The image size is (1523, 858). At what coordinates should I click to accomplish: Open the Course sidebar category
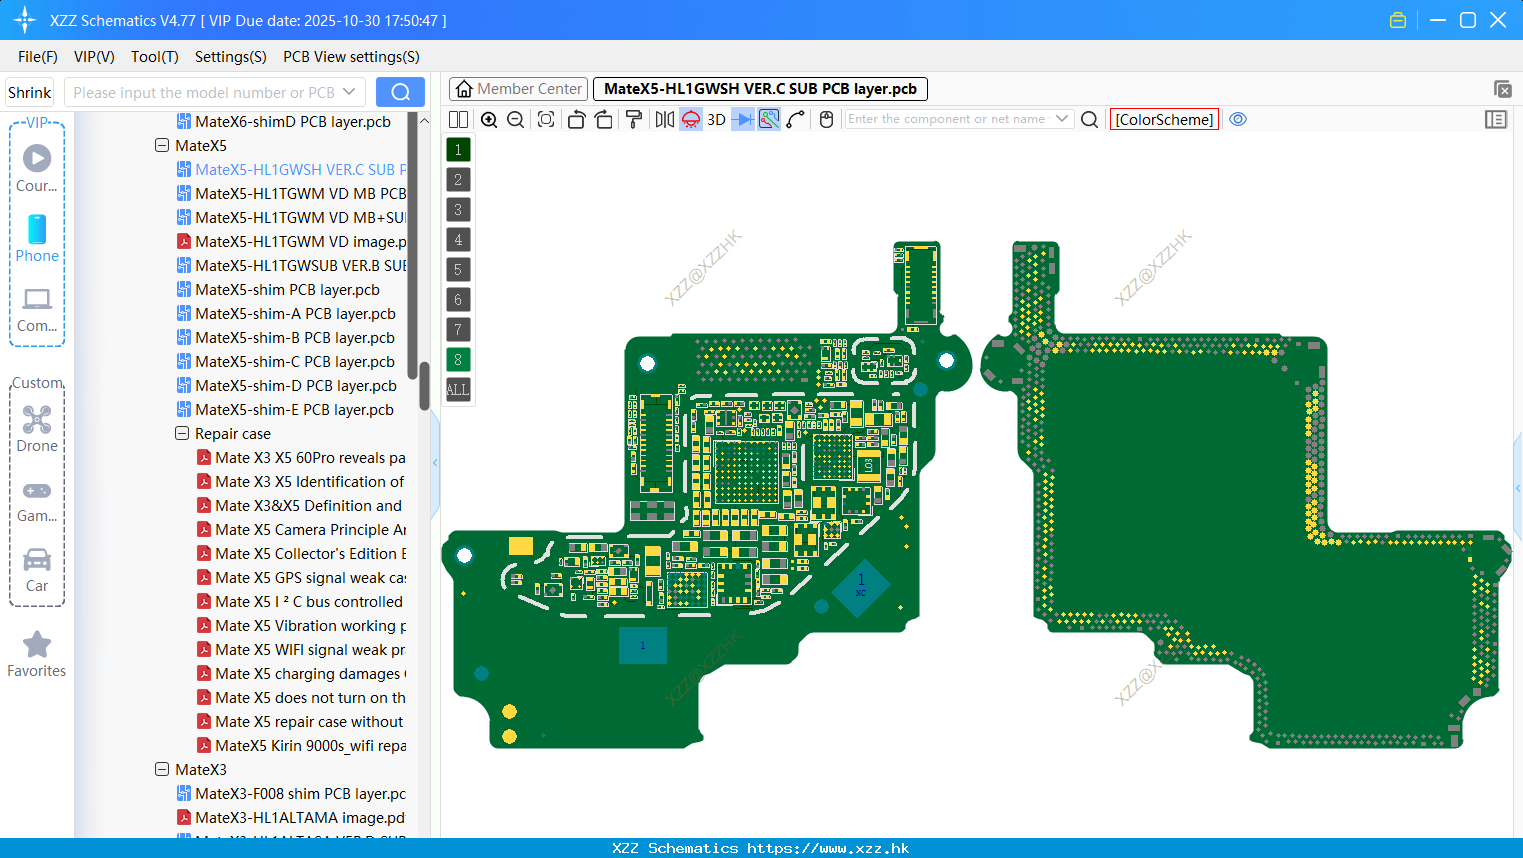37,168
